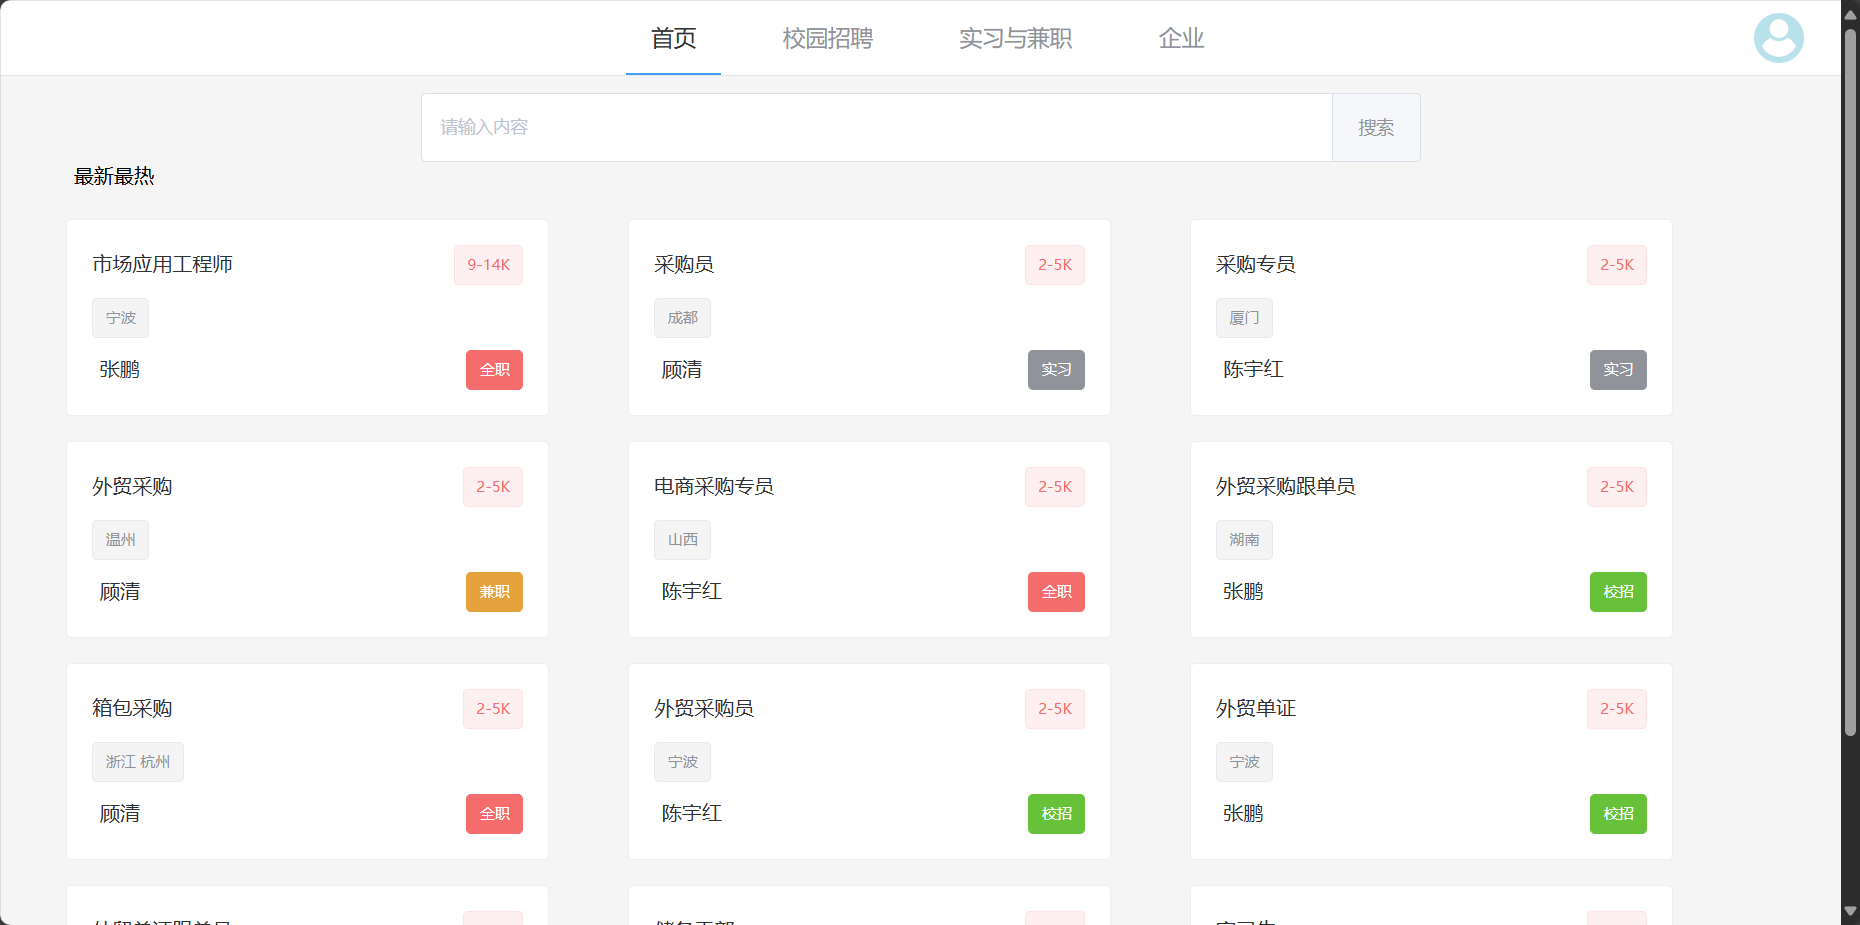This screenshot has width=1860, height=925.
Task: Open the 外贸采购员 job listing
Action: (x=704, y=708)
